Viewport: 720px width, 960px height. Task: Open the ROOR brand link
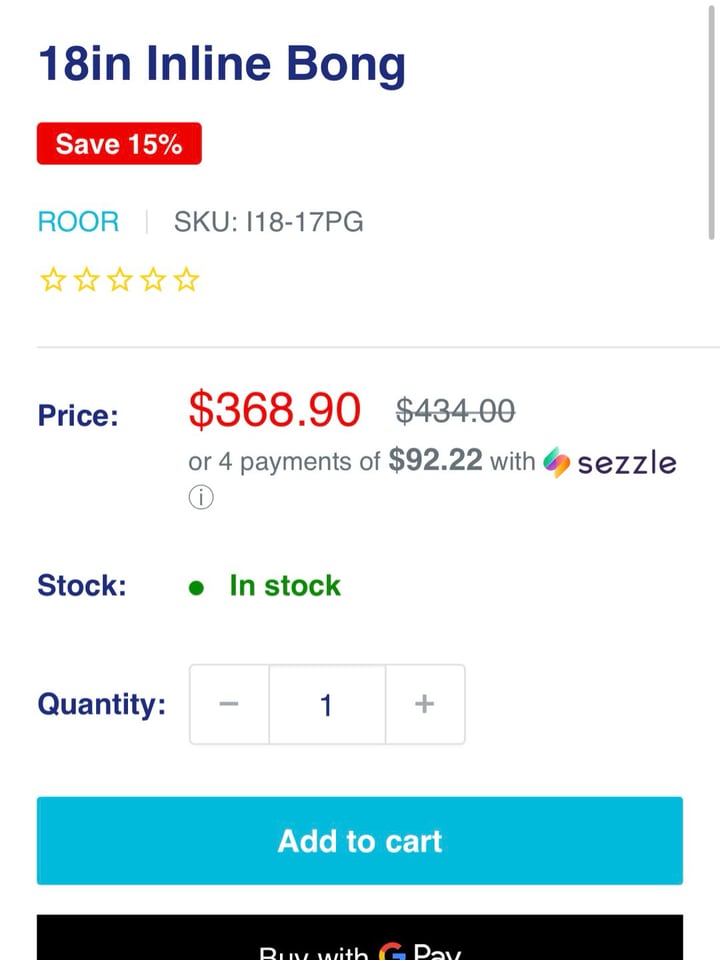coord(78,222)
